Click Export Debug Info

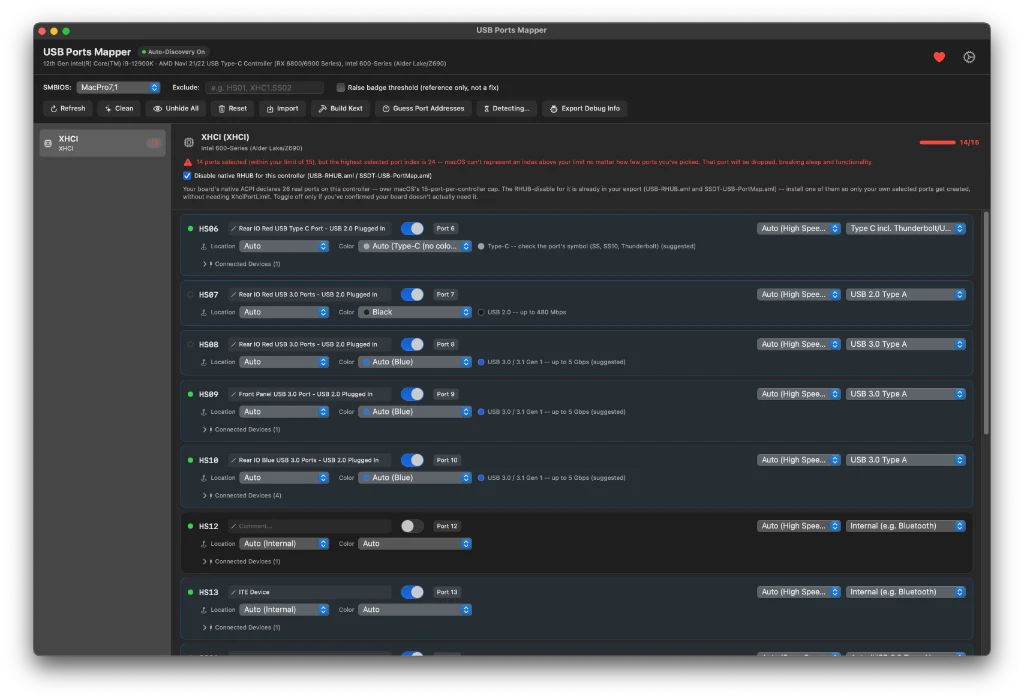tap(584, 108)
